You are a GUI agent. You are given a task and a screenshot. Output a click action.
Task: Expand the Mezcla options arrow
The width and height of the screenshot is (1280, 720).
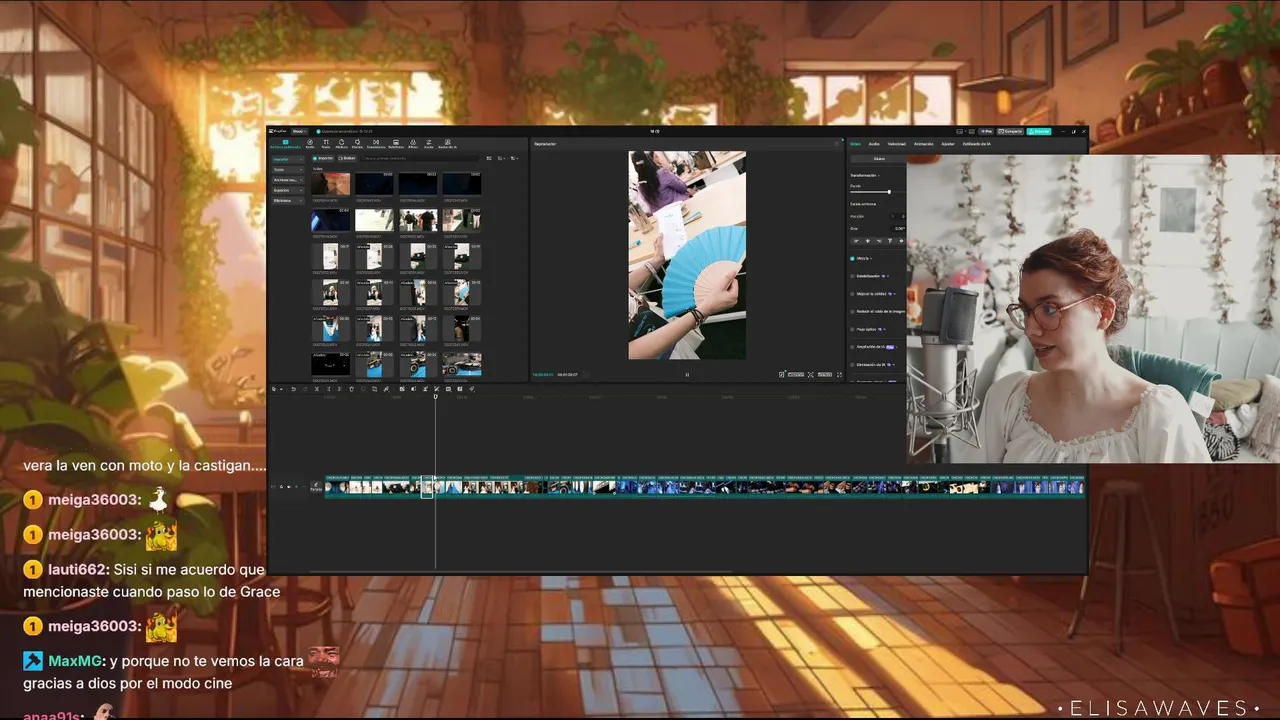[871, 258]
